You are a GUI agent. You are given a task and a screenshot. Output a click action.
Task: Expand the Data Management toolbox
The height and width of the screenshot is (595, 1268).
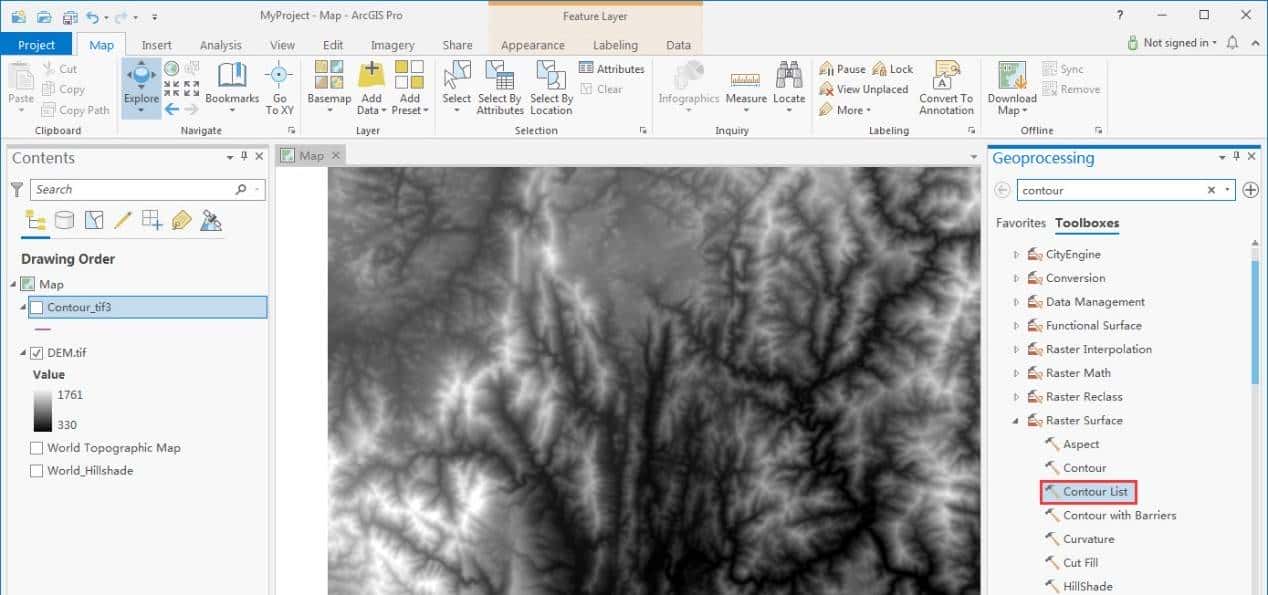1017,301
